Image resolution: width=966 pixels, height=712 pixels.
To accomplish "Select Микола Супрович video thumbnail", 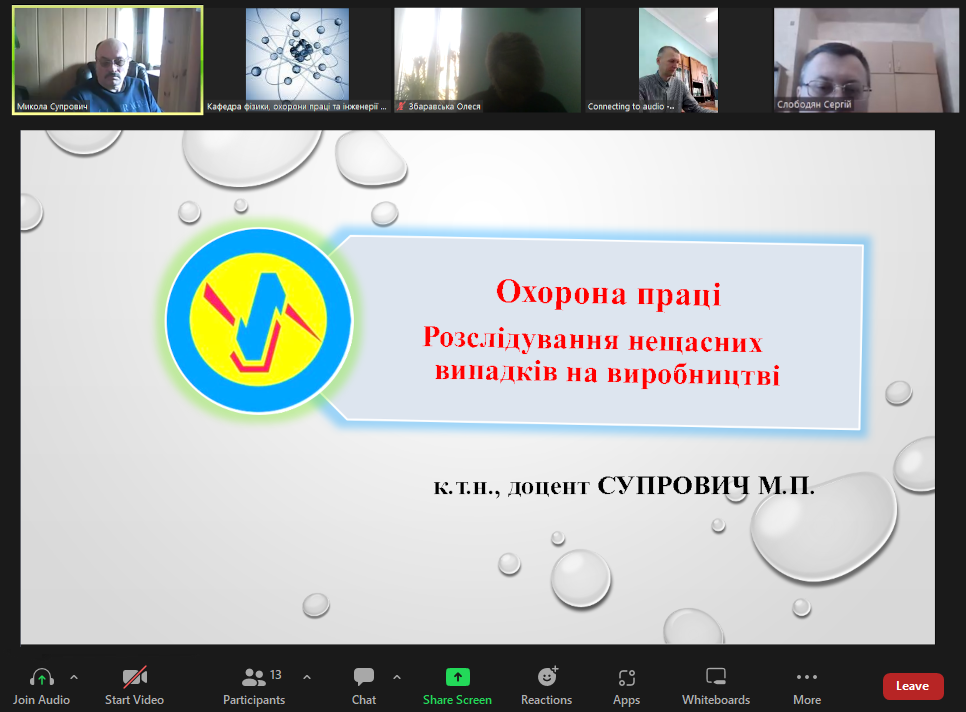I will [108, 60].
